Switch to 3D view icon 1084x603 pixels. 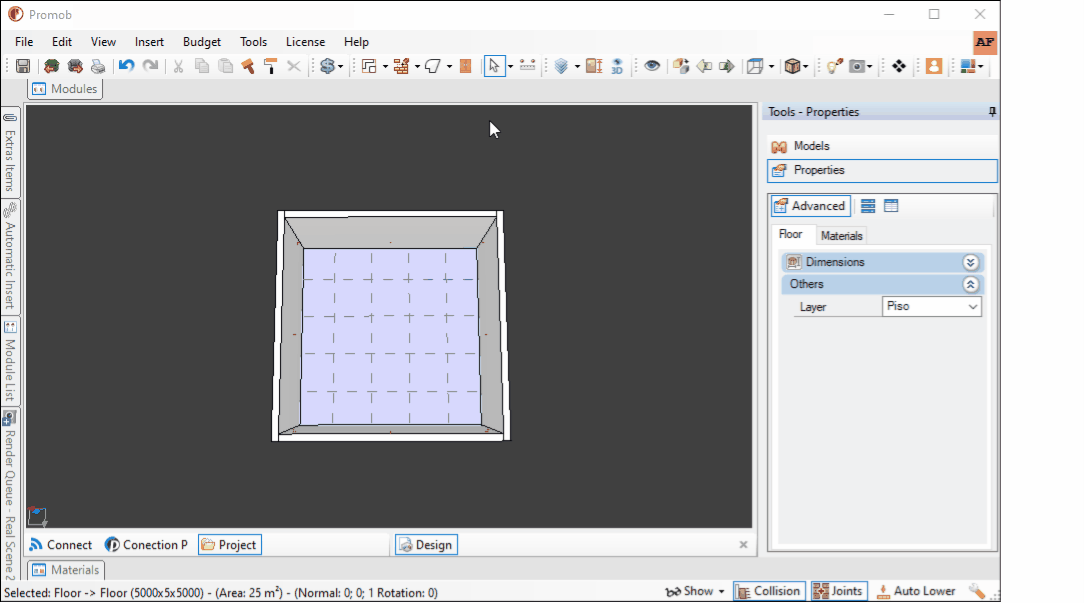point(617,66)
